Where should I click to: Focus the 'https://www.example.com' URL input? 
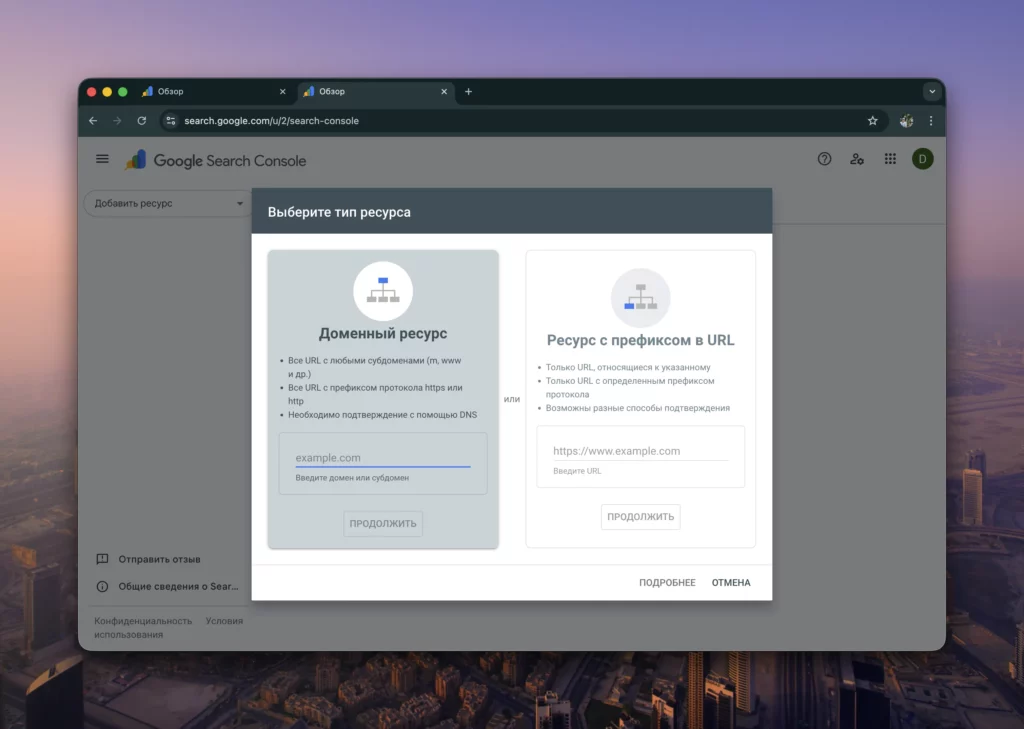pos(641,451)
